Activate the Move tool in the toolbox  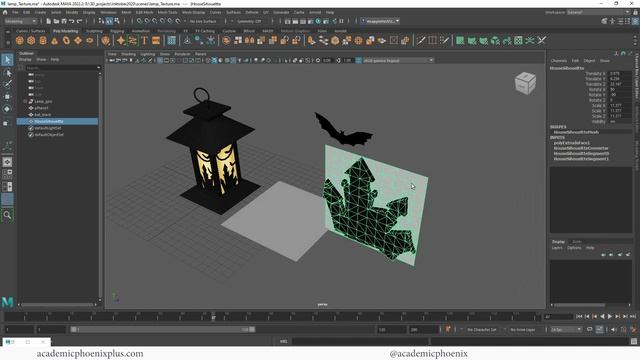[7, 97]
